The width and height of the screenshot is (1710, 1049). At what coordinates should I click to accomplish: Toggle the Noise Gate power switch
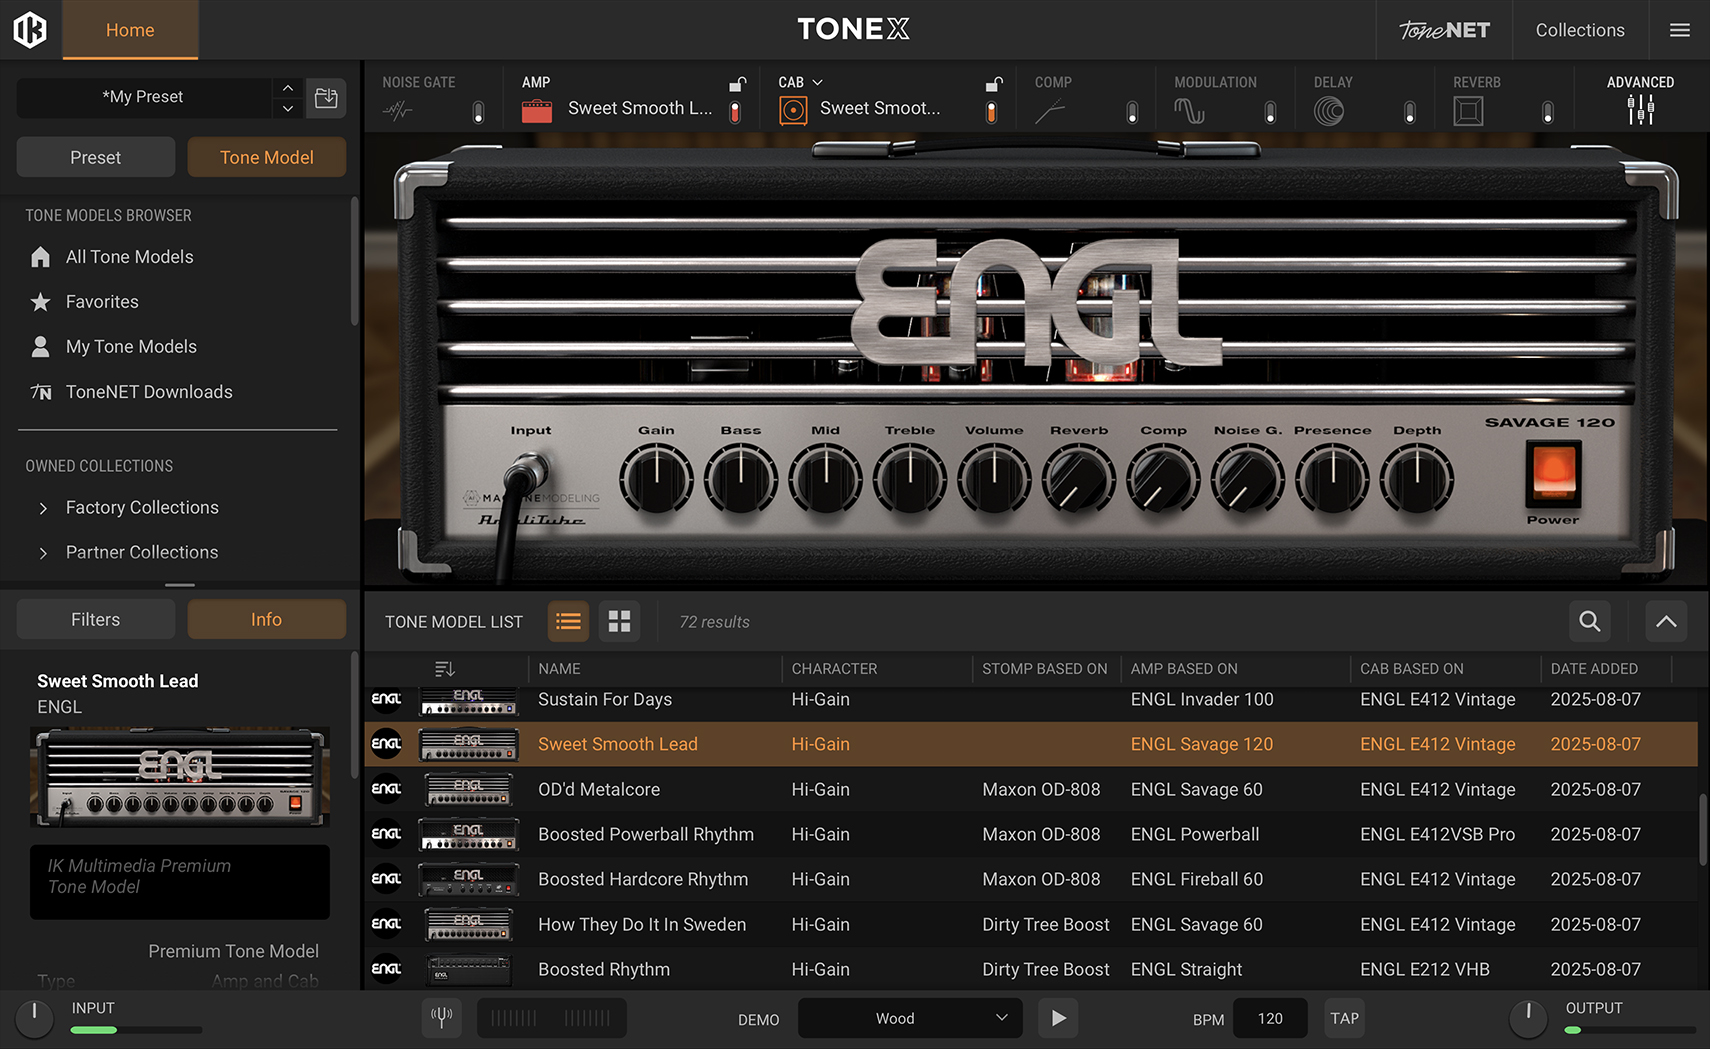(x=478, y=112)
